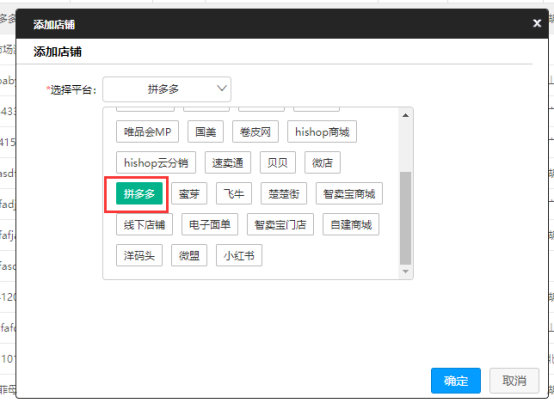
Task: Choose the 蜜芽 platform option
Action: point(189,194)
